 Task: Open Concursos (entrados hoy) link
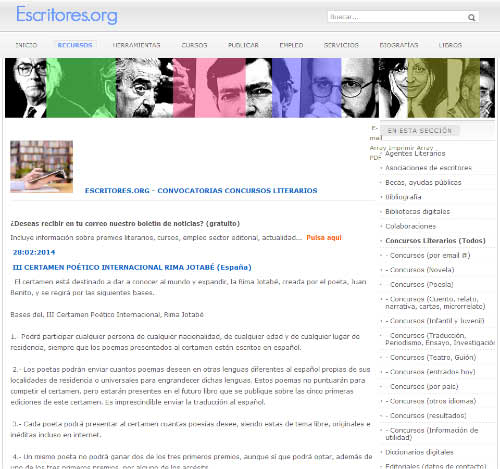click(430, 372)
